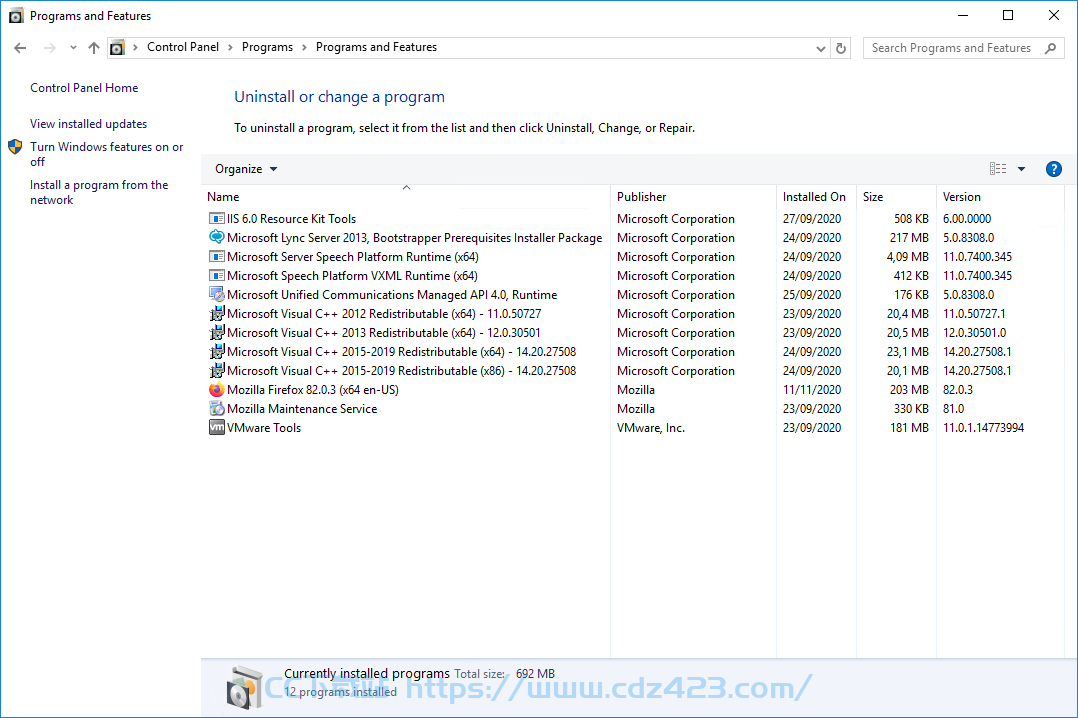
Task: Click the Mozilla Maintenance Service icon
Action: [217, 409]
